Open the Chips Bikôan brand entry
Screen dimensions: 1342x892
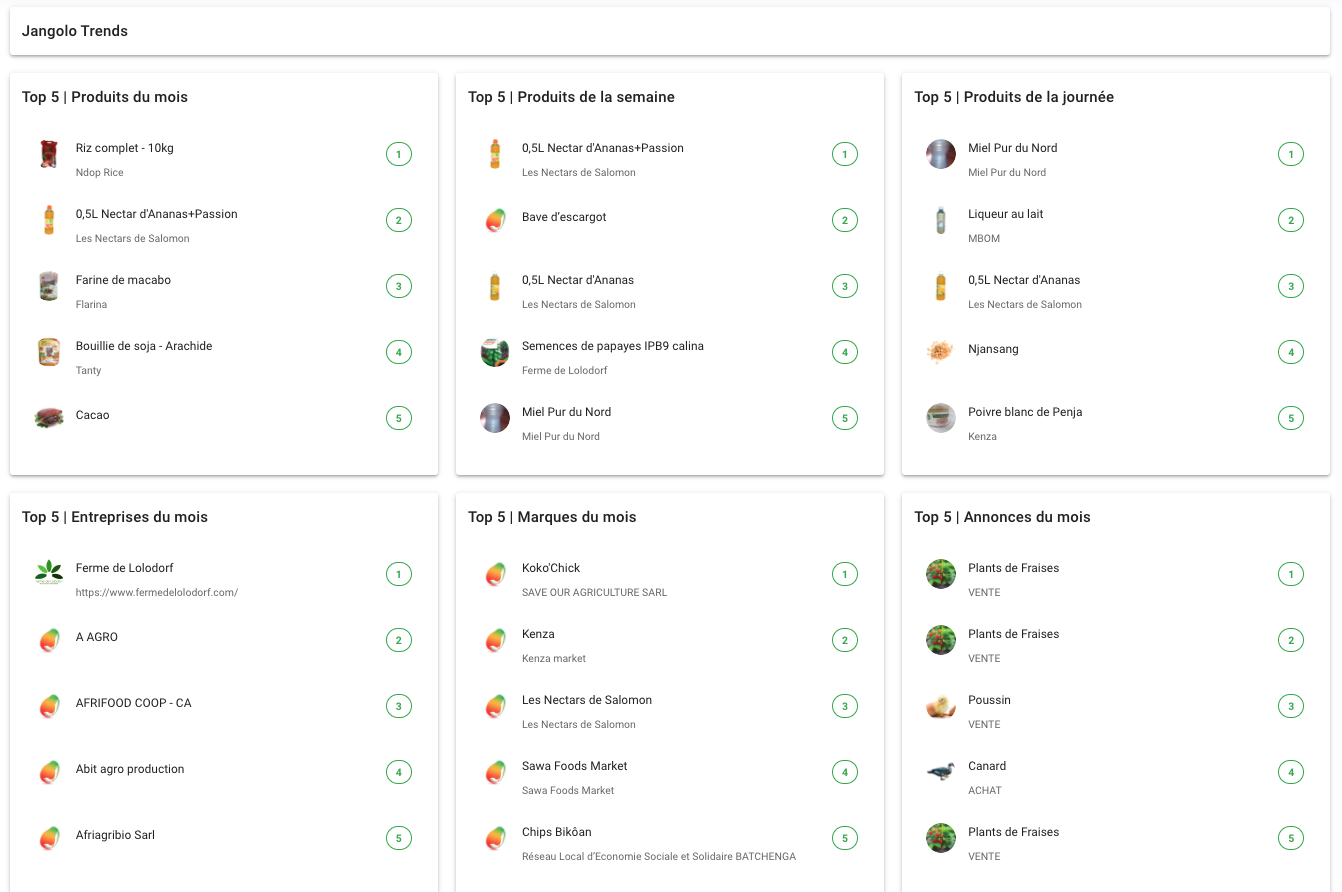(x=557, y=832)
